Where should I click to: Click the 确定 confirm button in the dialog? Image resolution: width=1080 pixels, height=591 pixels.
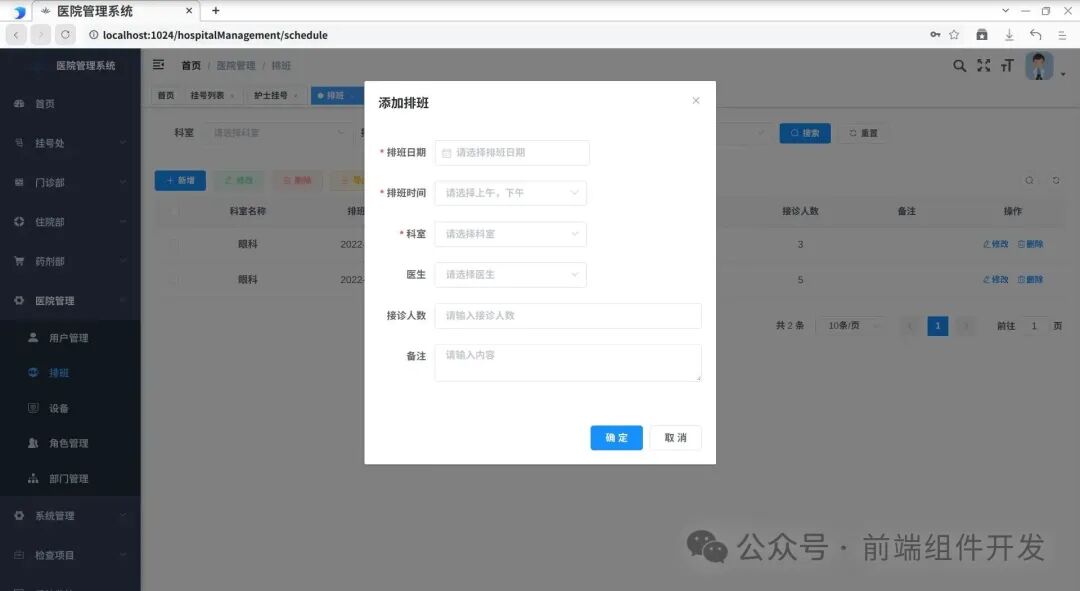[616, 437]
